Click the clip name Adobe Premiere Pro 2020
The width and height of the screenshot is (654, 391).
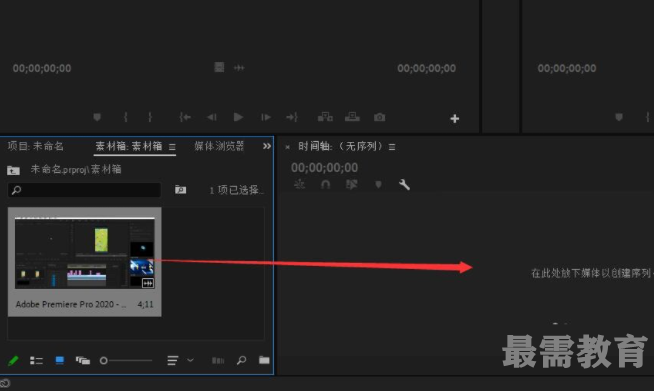(70, 304)
